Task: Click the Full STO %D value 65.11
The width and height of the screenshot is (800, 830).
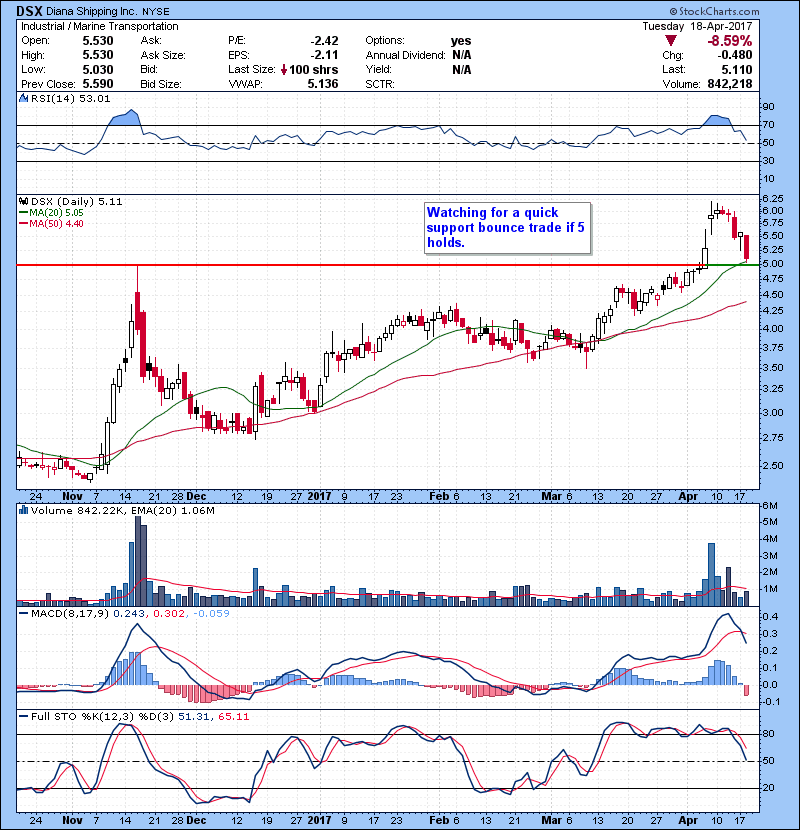Action: pos(233,717)
